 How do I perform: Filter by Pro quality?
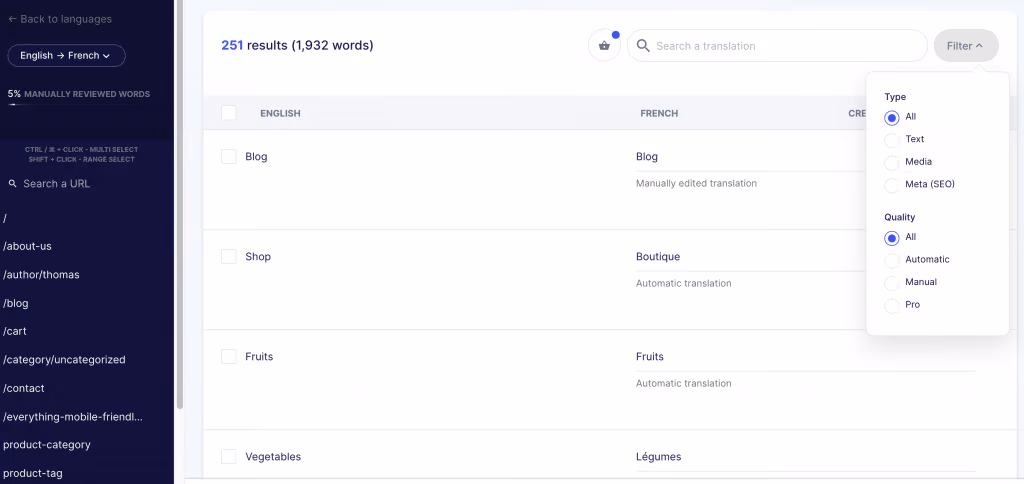pos(891,306)
